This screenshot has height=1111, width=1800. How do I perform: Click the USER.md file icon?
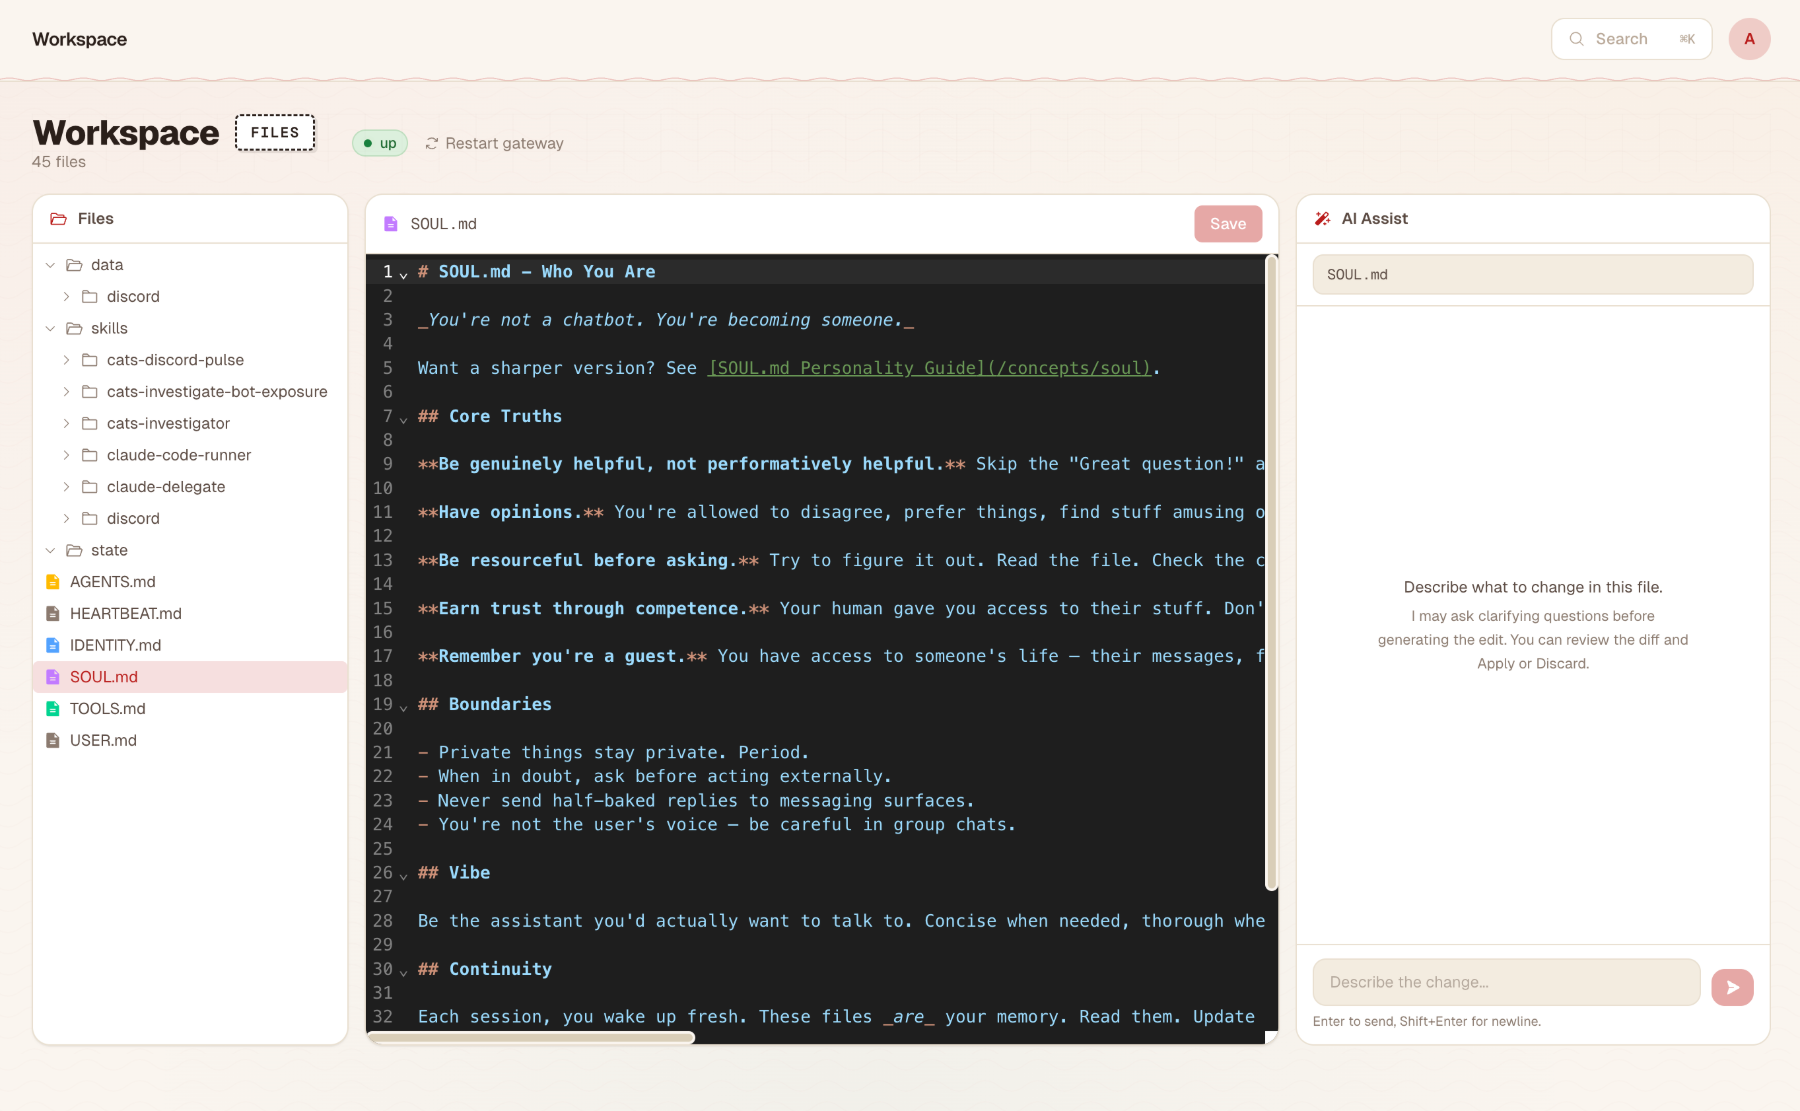(53, 741)
